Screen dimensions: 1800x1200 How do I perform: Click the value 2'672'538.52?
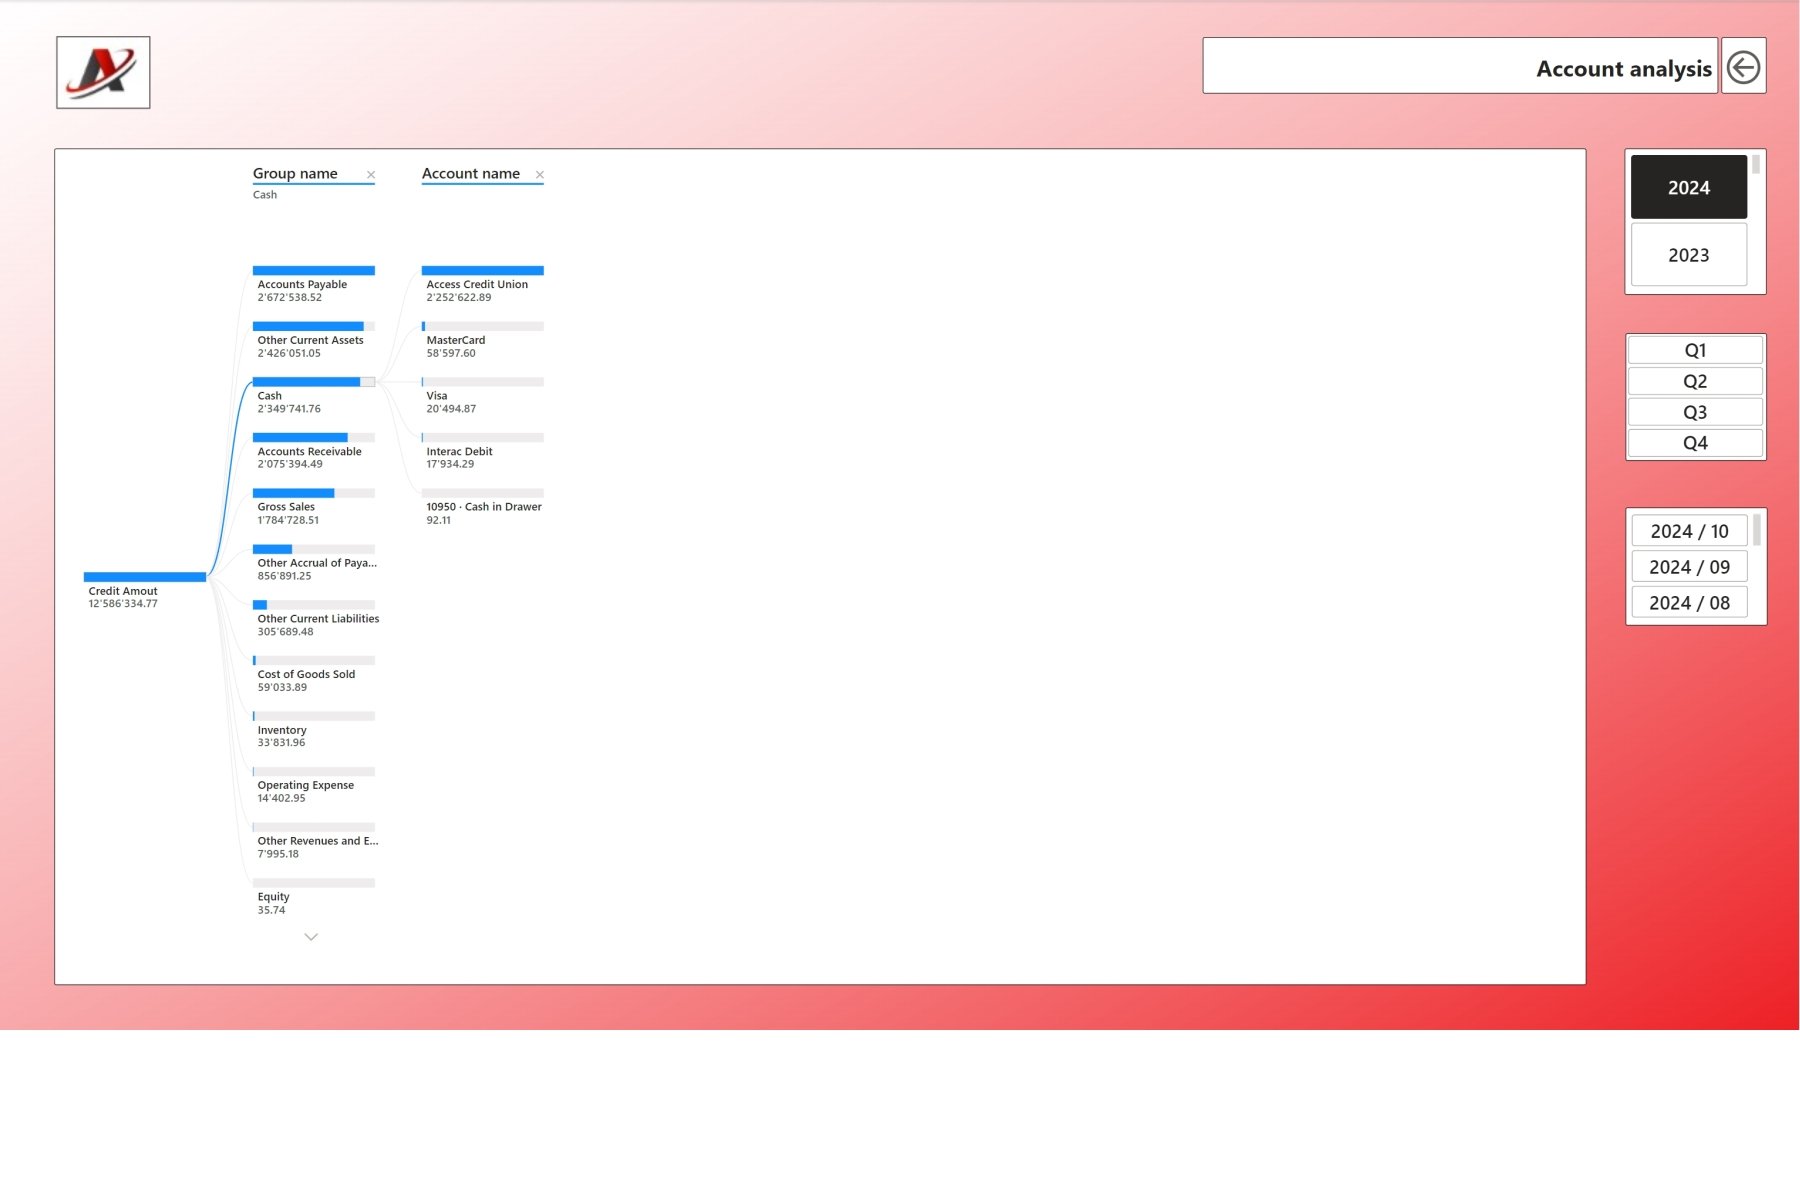click(x=290, y=297)
